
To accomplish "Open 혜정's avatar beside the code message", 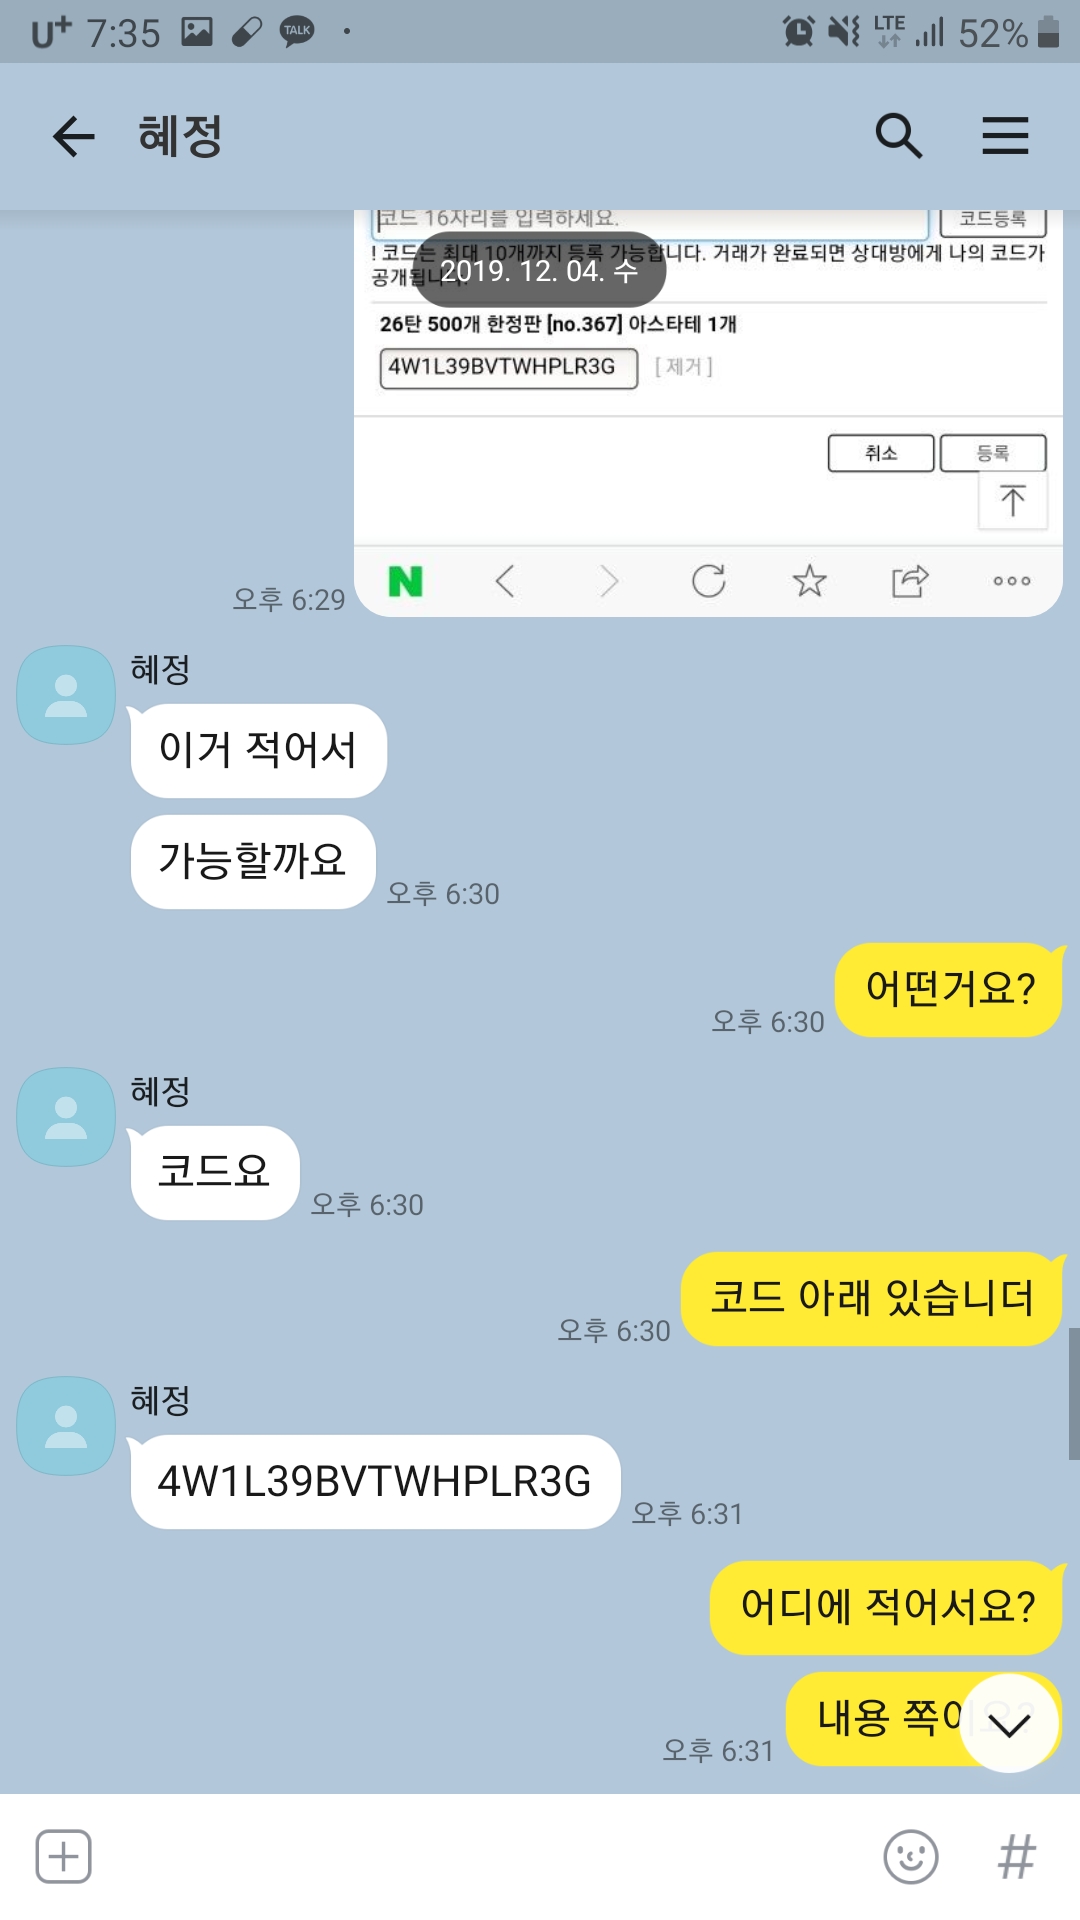I will pyautogui.click(x=66, y=1426).
